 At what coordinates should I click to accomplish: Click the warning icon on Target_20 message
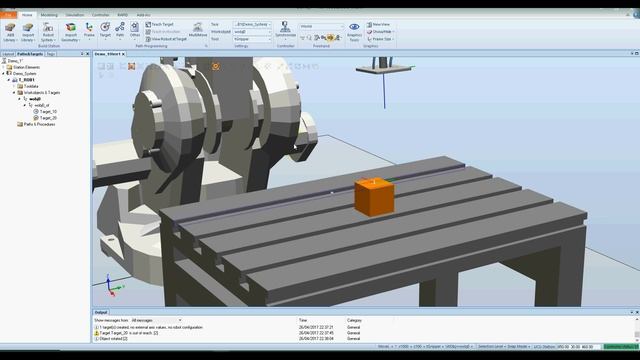coord(97,333)
